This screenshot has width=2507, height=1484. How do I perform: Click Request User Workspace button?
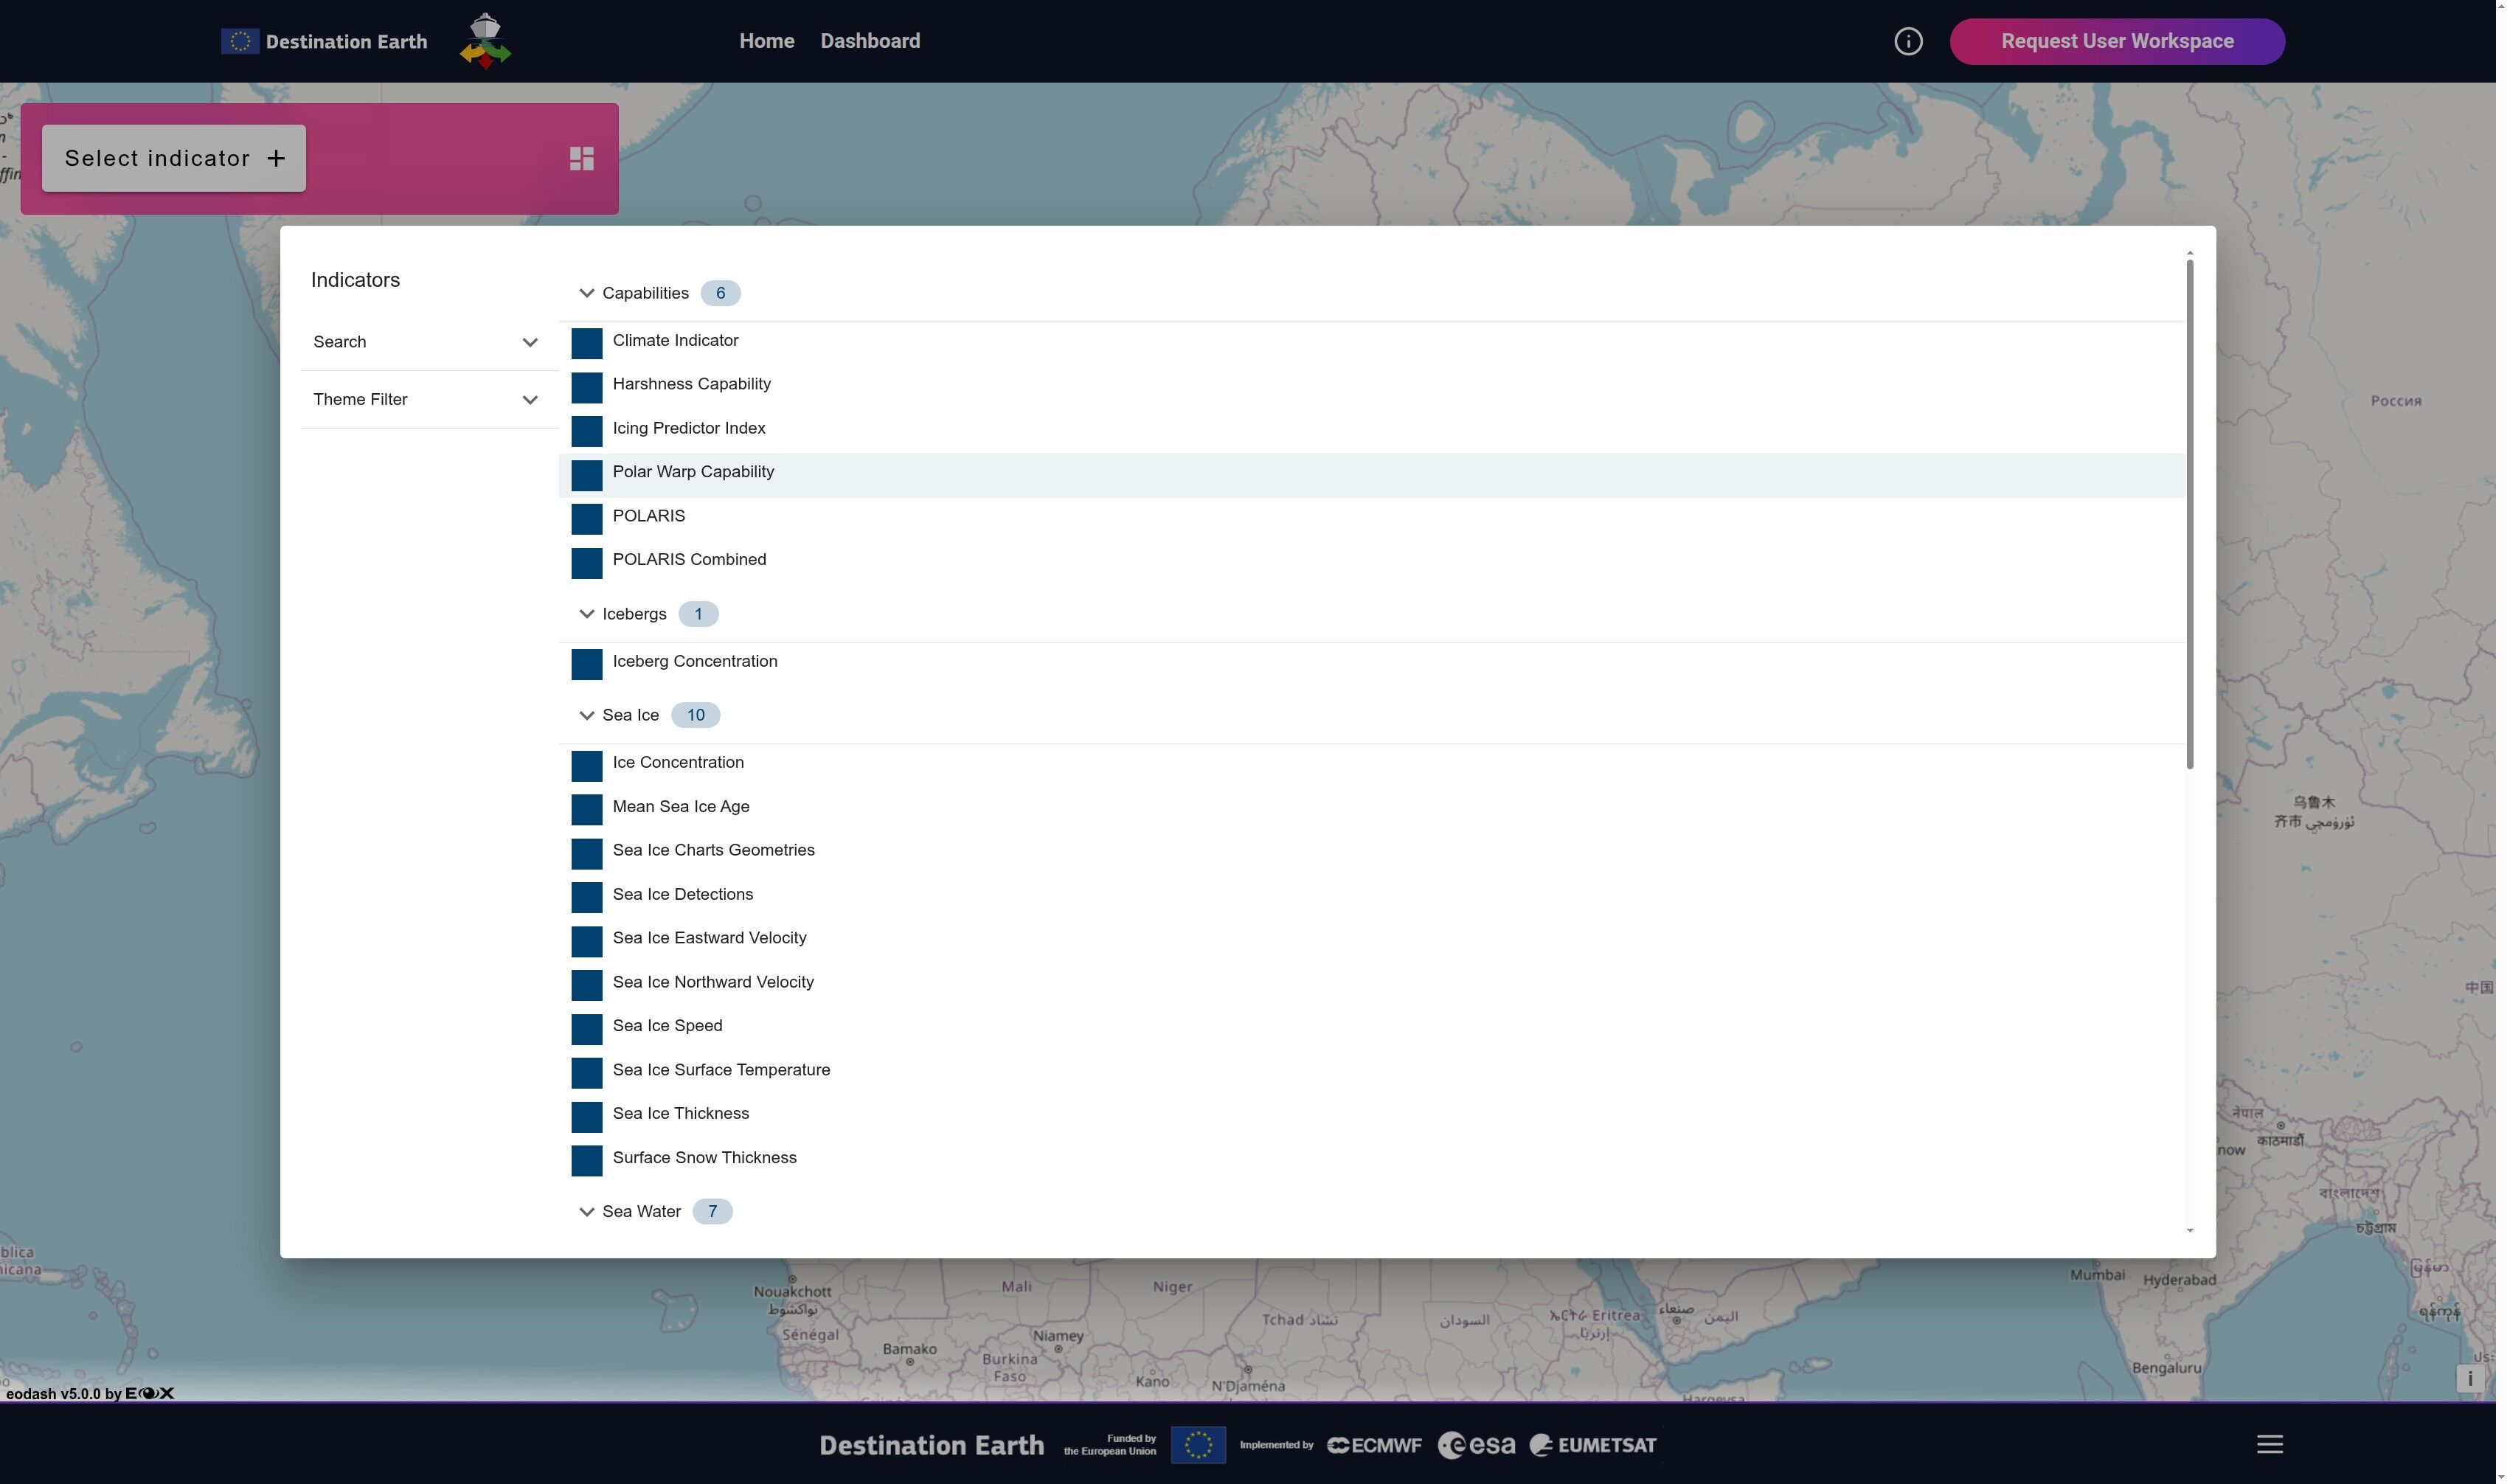click(x=2116, y=41)
